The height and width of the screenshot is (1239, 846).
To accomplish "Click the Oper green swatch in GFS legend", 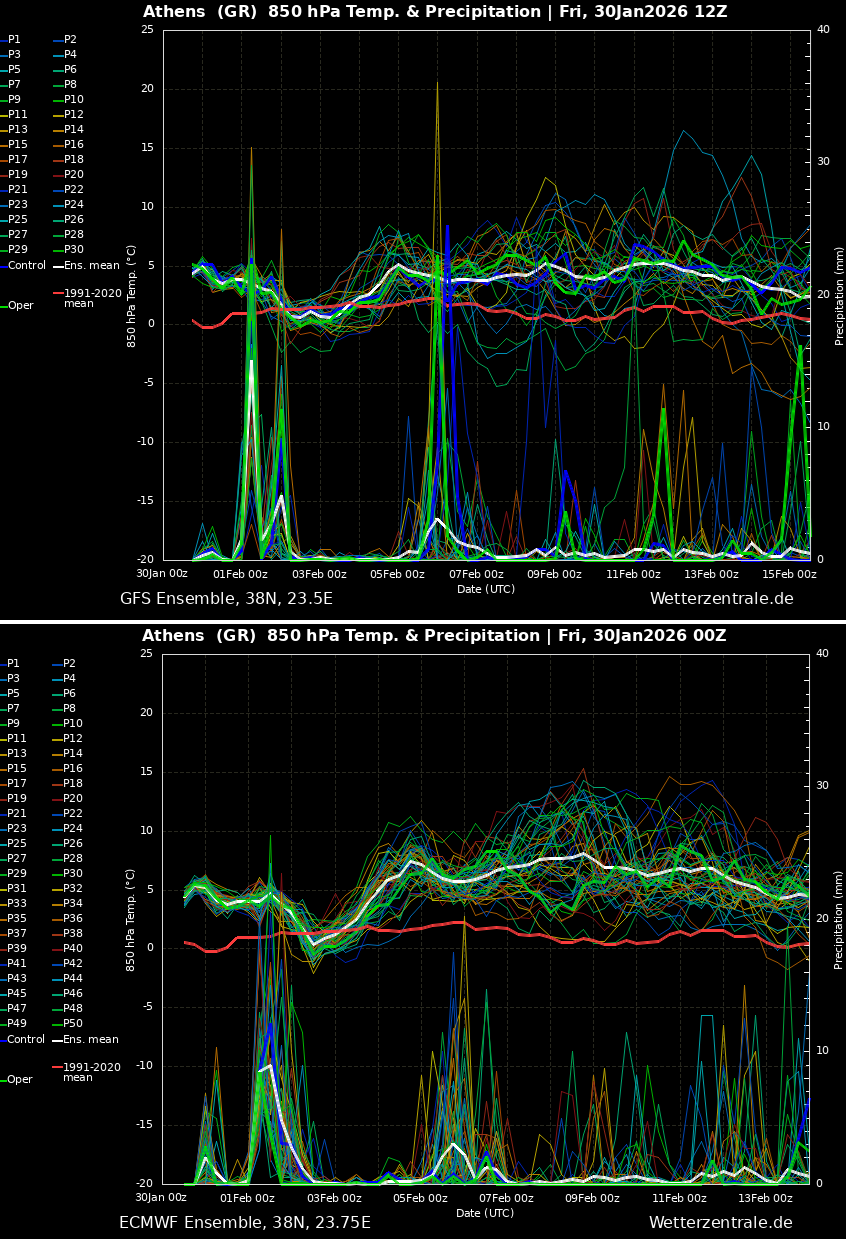I will pos(4,306).
